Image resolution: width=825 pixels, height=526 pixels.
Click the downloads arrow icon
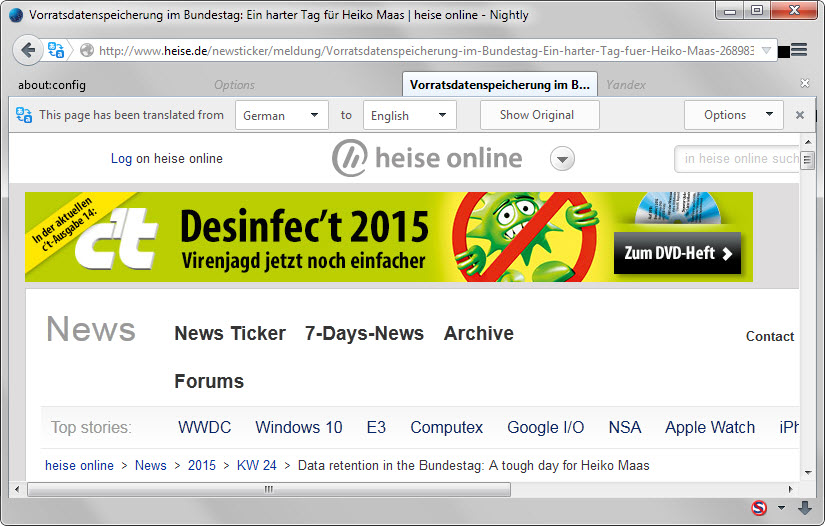coord(804,508)
